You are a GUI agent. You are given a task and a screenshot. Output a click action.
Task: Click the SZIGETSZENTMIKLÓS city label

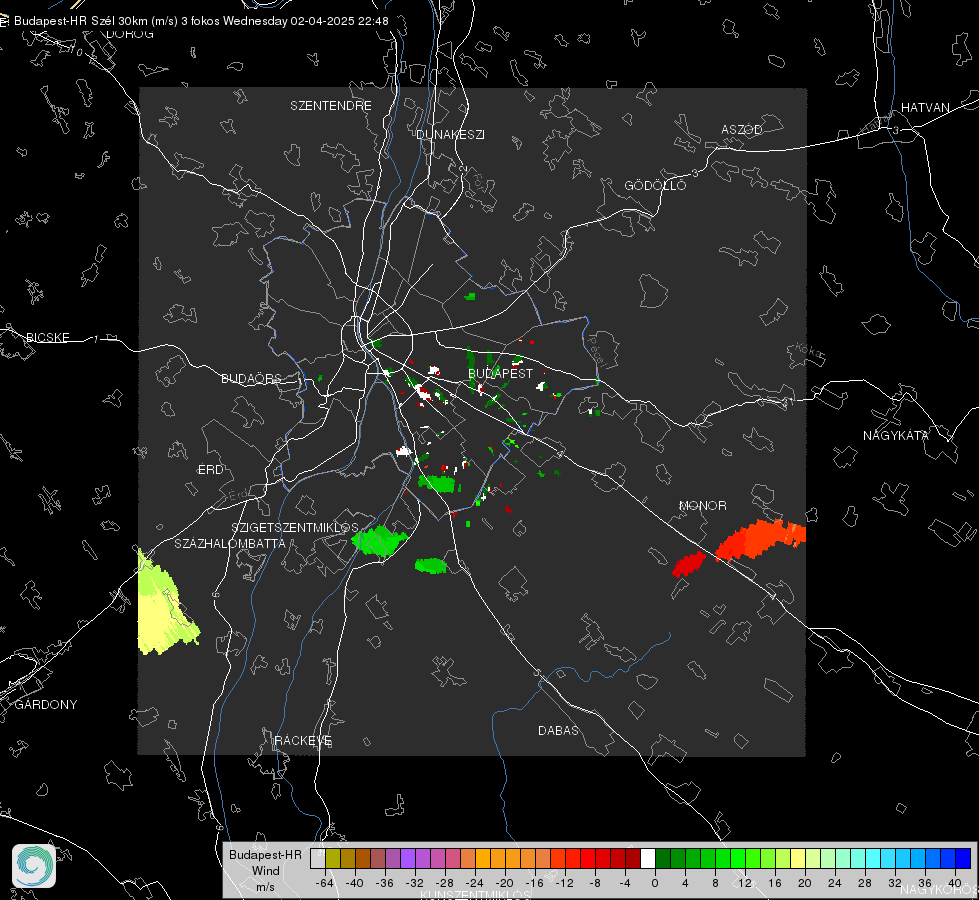[x=295, y=527]
